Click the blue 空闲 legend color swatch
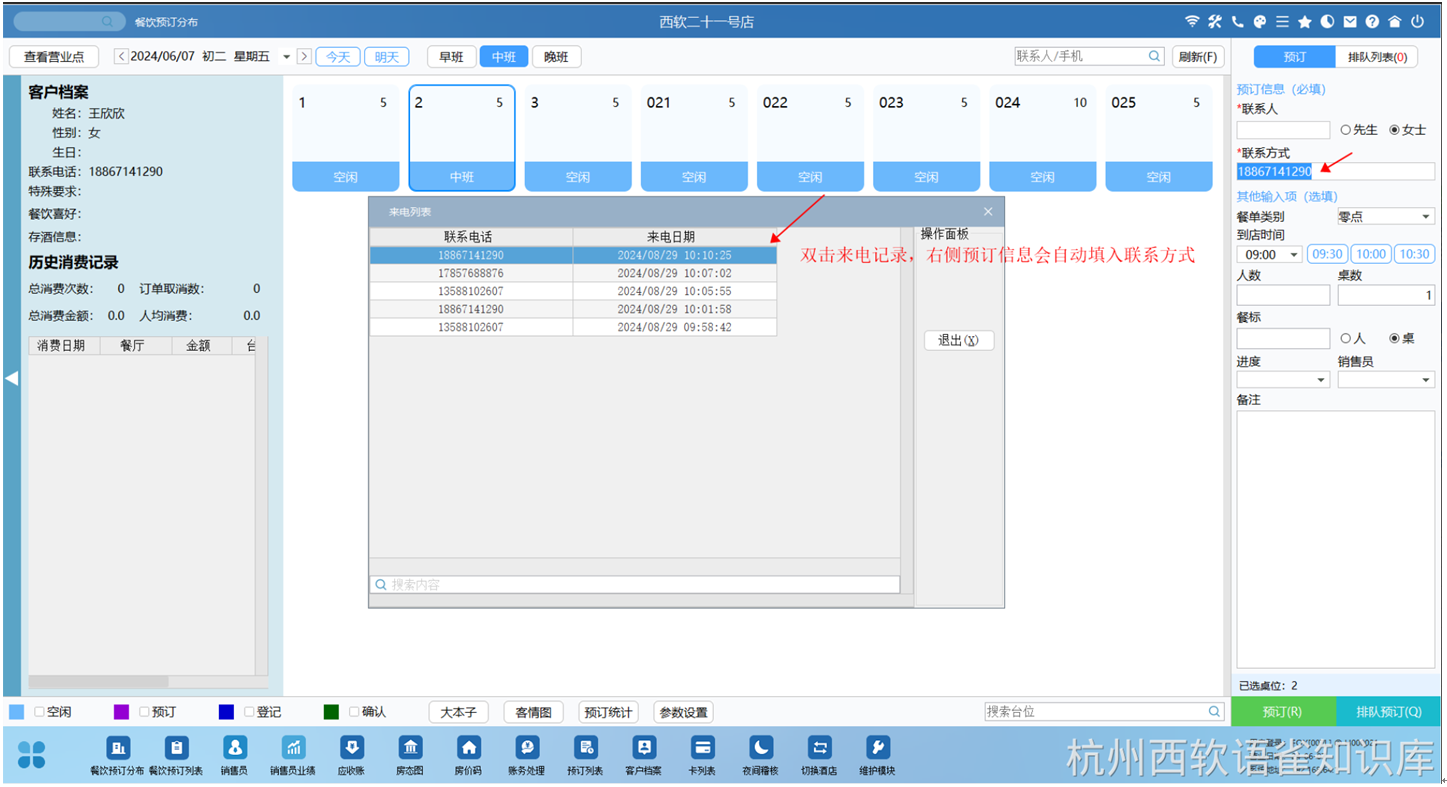Screen dimensions: 1447x787 (17, 712)
